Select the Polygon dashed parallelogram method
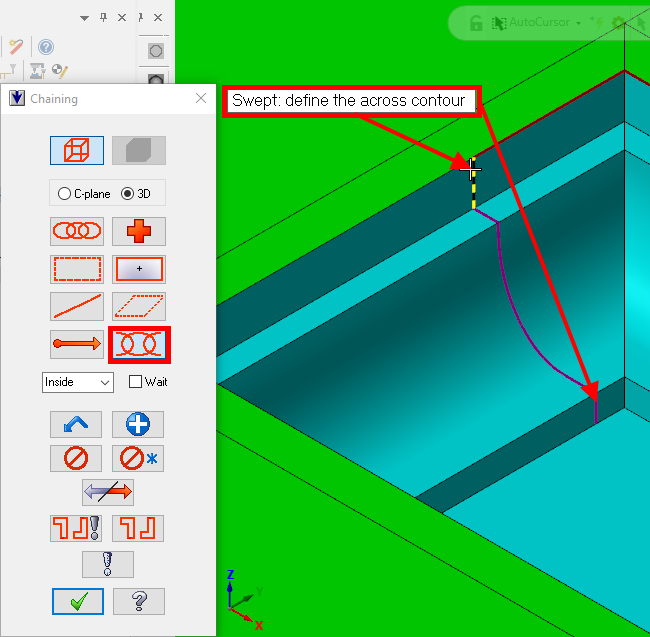This screenshot has width=650, height=637. point(139,306)
